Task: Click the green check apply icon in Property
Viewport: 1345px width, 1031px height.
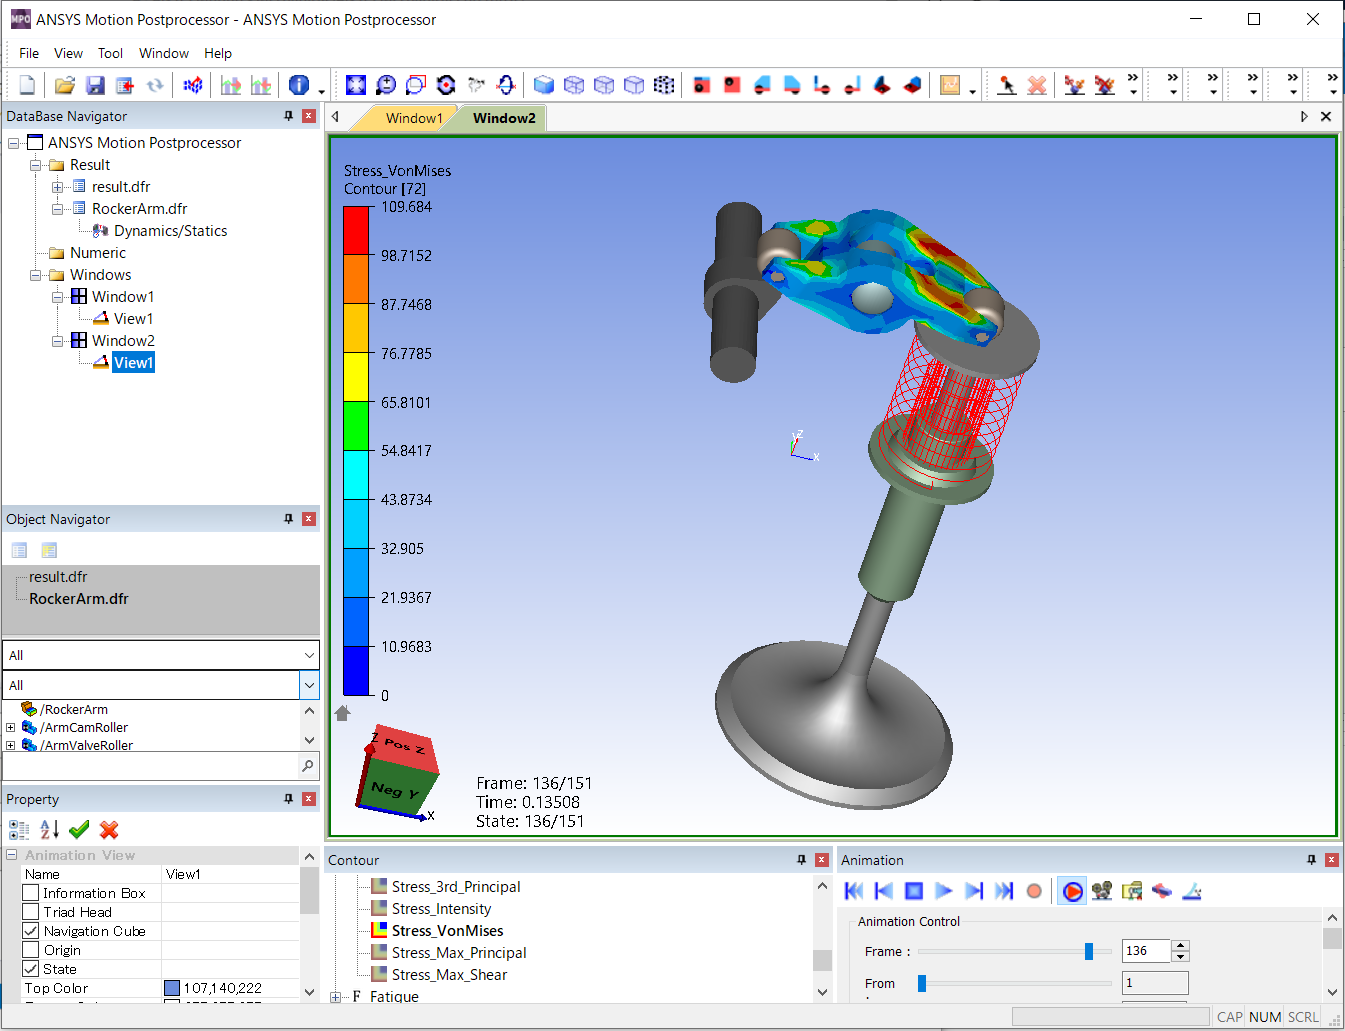Action: (x=80, y=829)
